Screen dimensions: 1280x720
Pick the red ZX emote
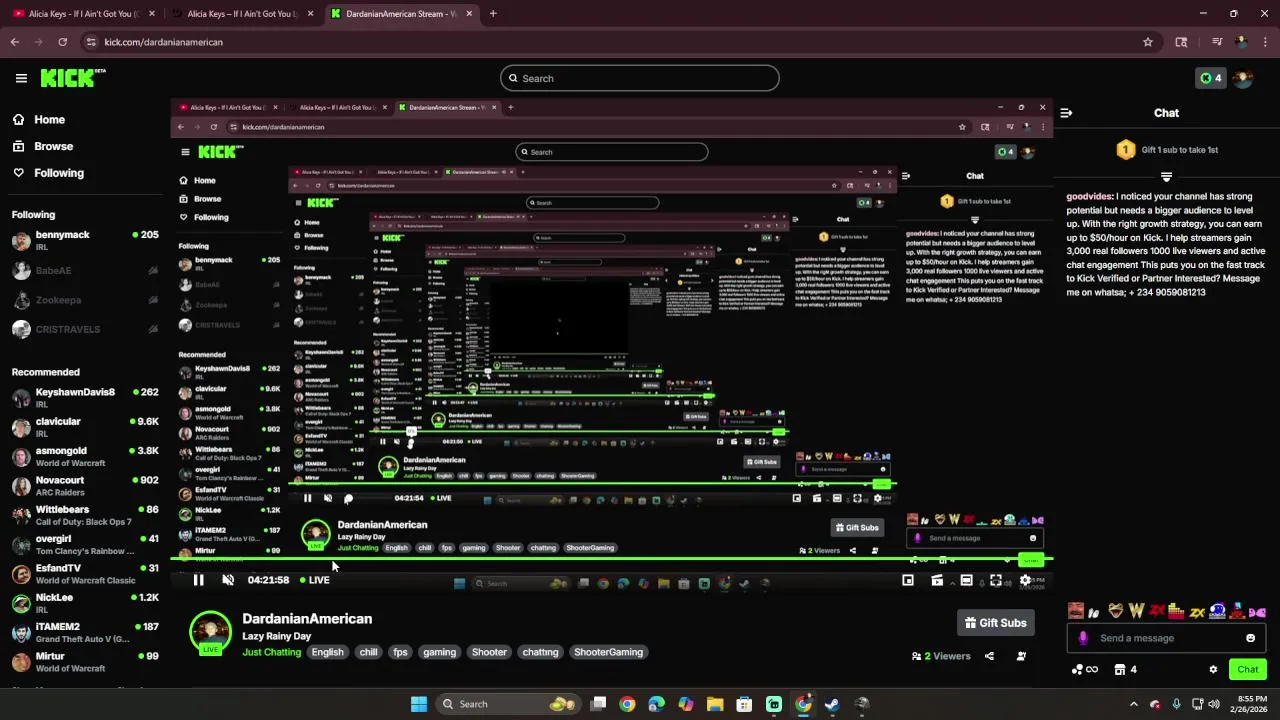click(1157, 611)
